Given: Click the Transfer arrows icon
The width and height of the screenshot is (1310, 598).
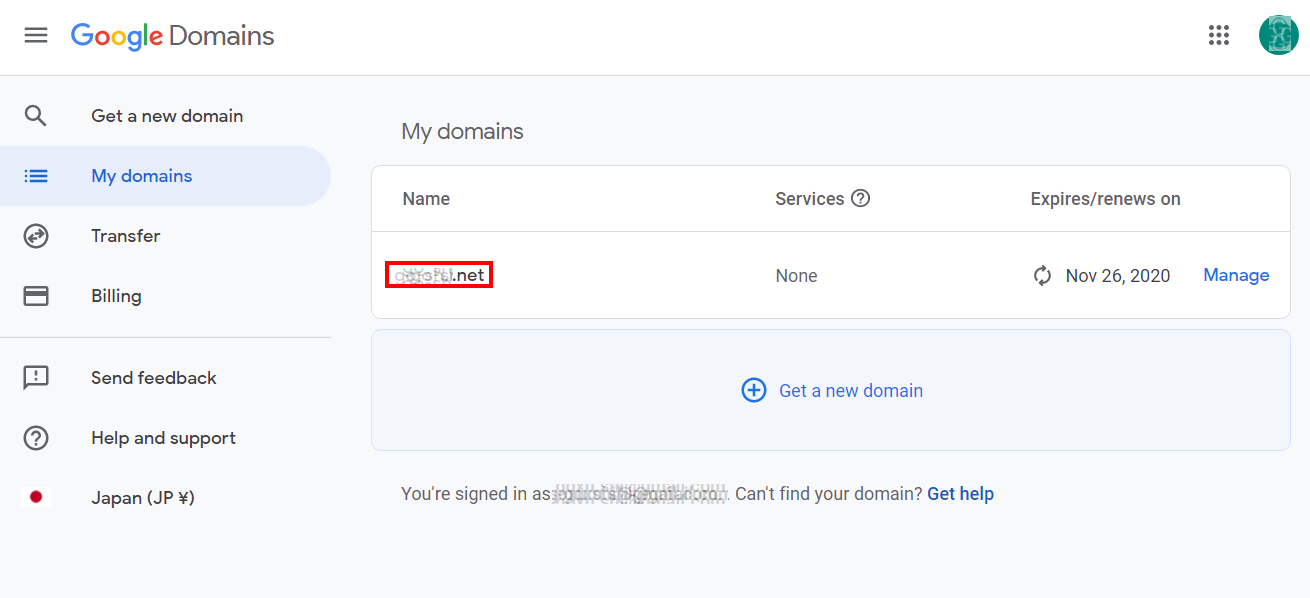Looking at the screenshot, I should point(36,236).
